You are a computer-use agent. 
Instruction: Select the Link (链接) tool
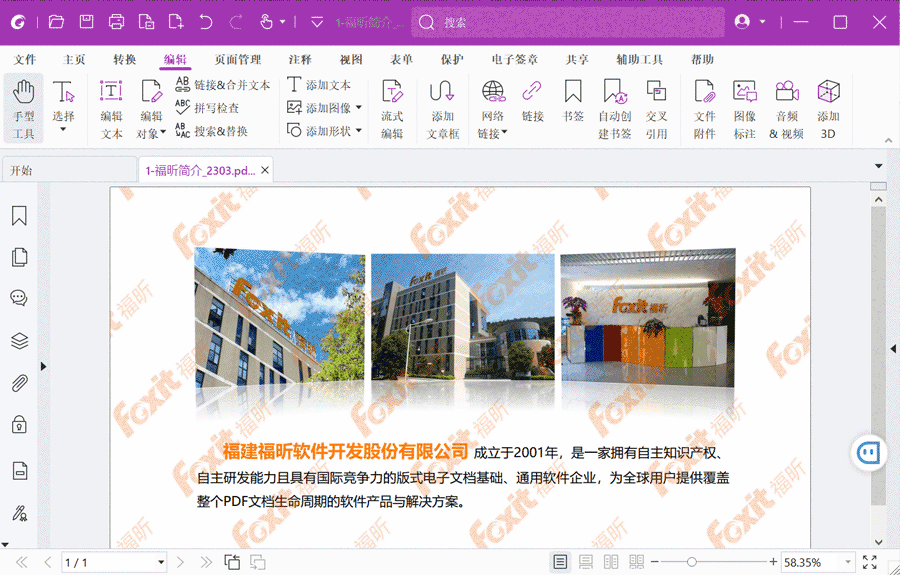coord(532,100)
